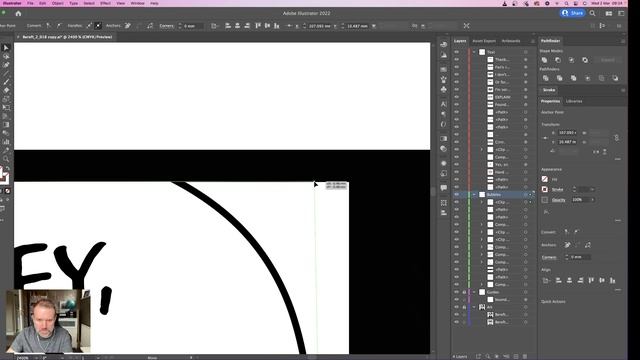Click Exclude in Pathfinder shape modes

[585, 60]
